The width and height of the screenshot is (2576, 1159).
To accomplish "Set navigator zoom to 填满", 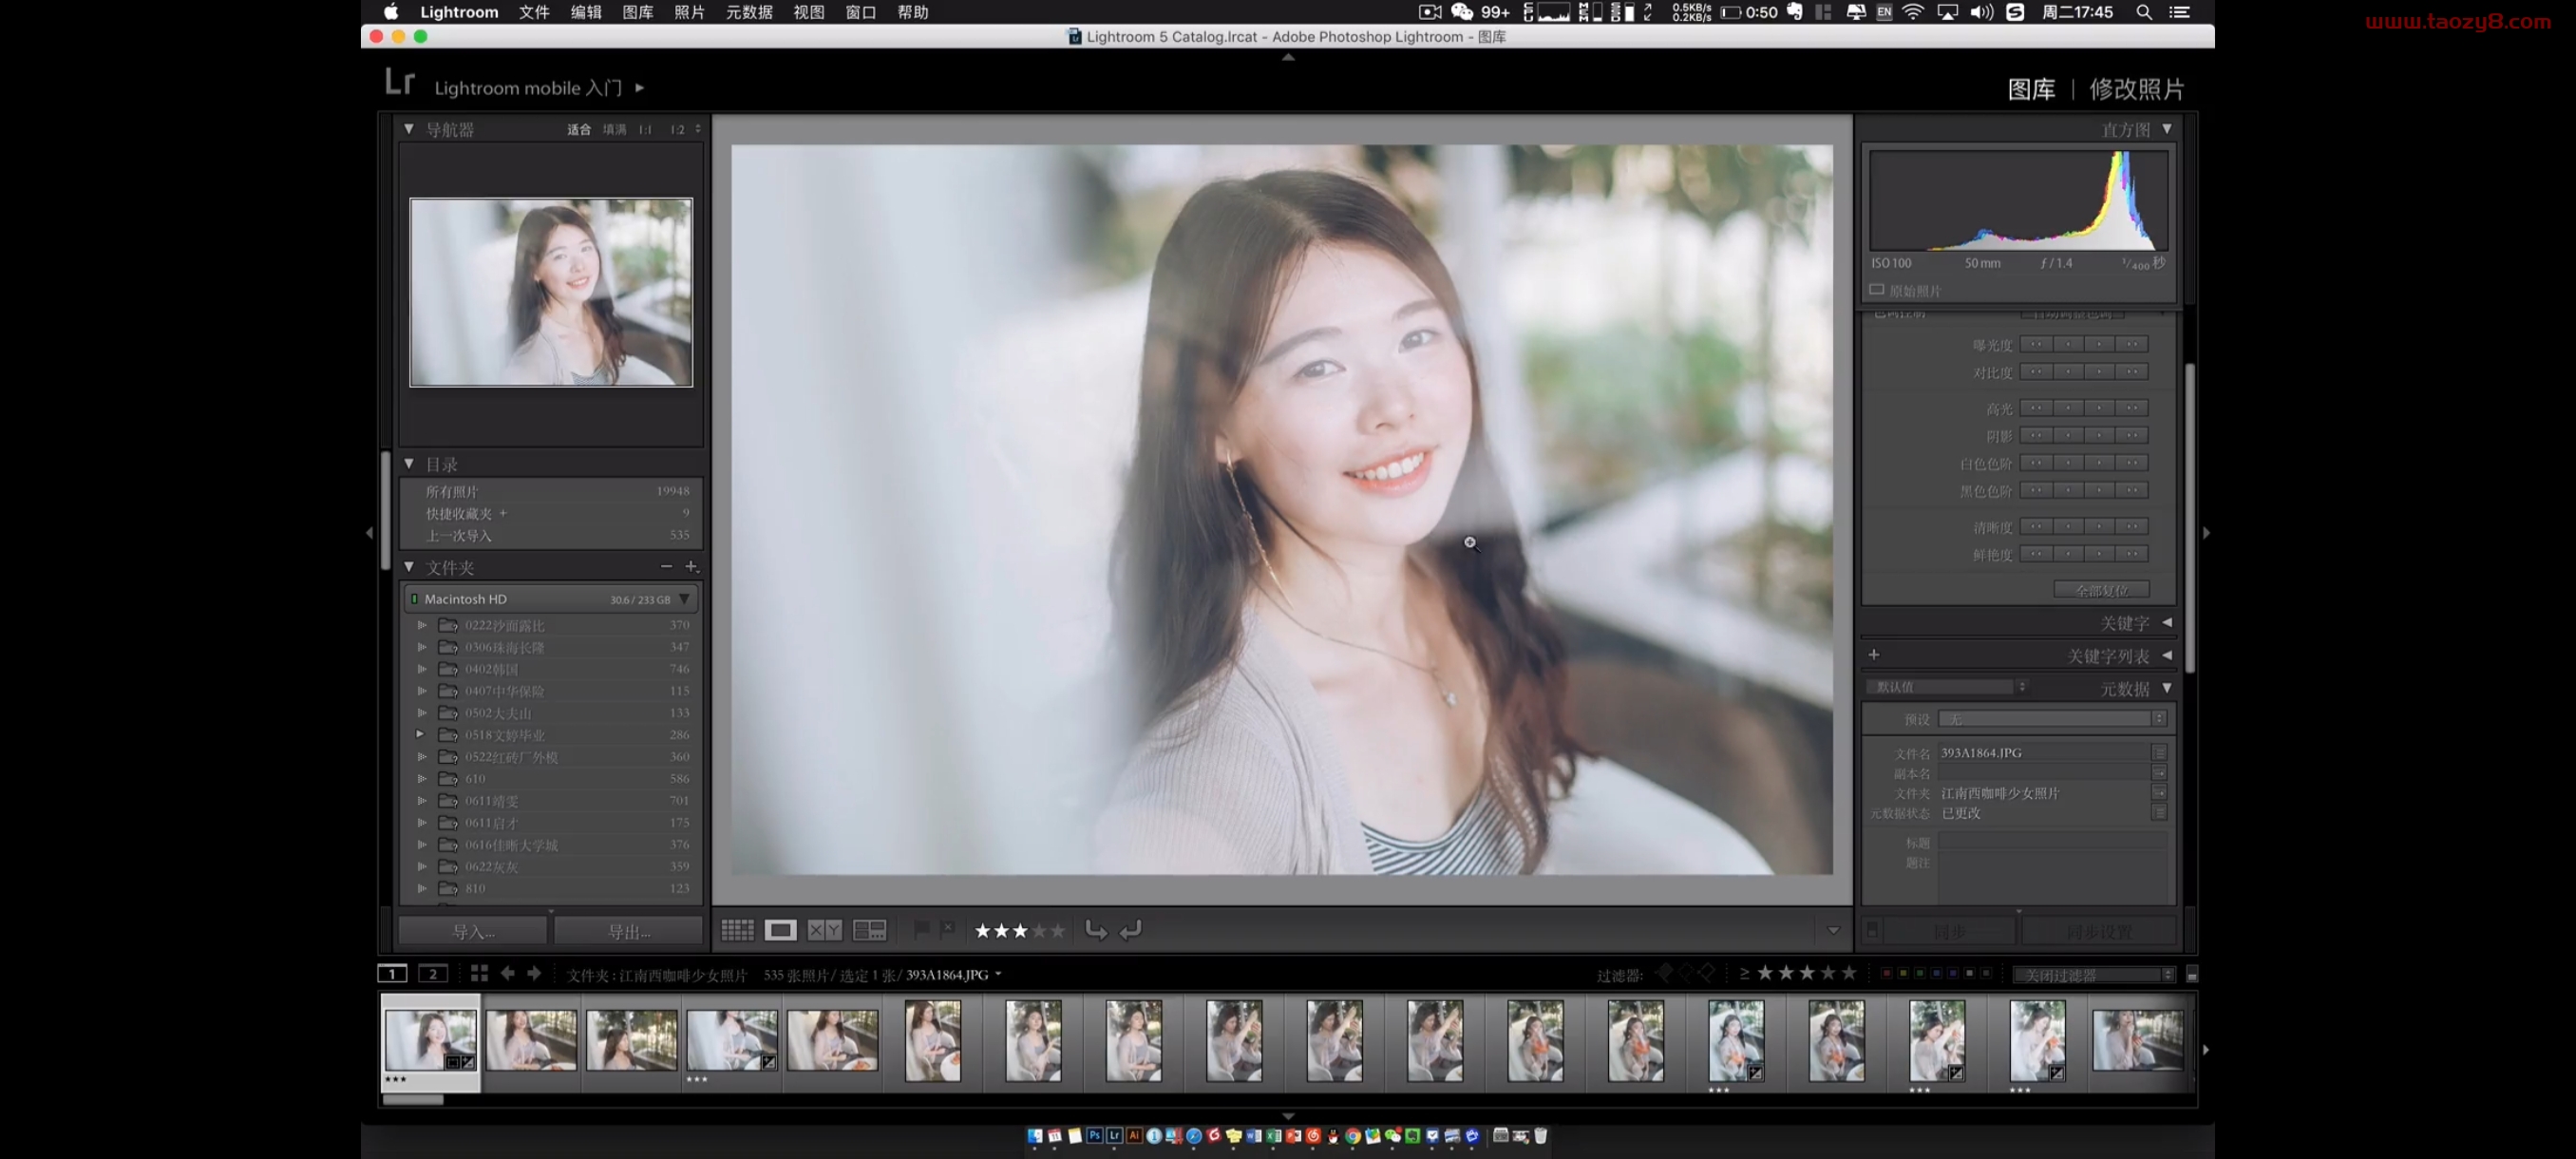I will [614, 129].
